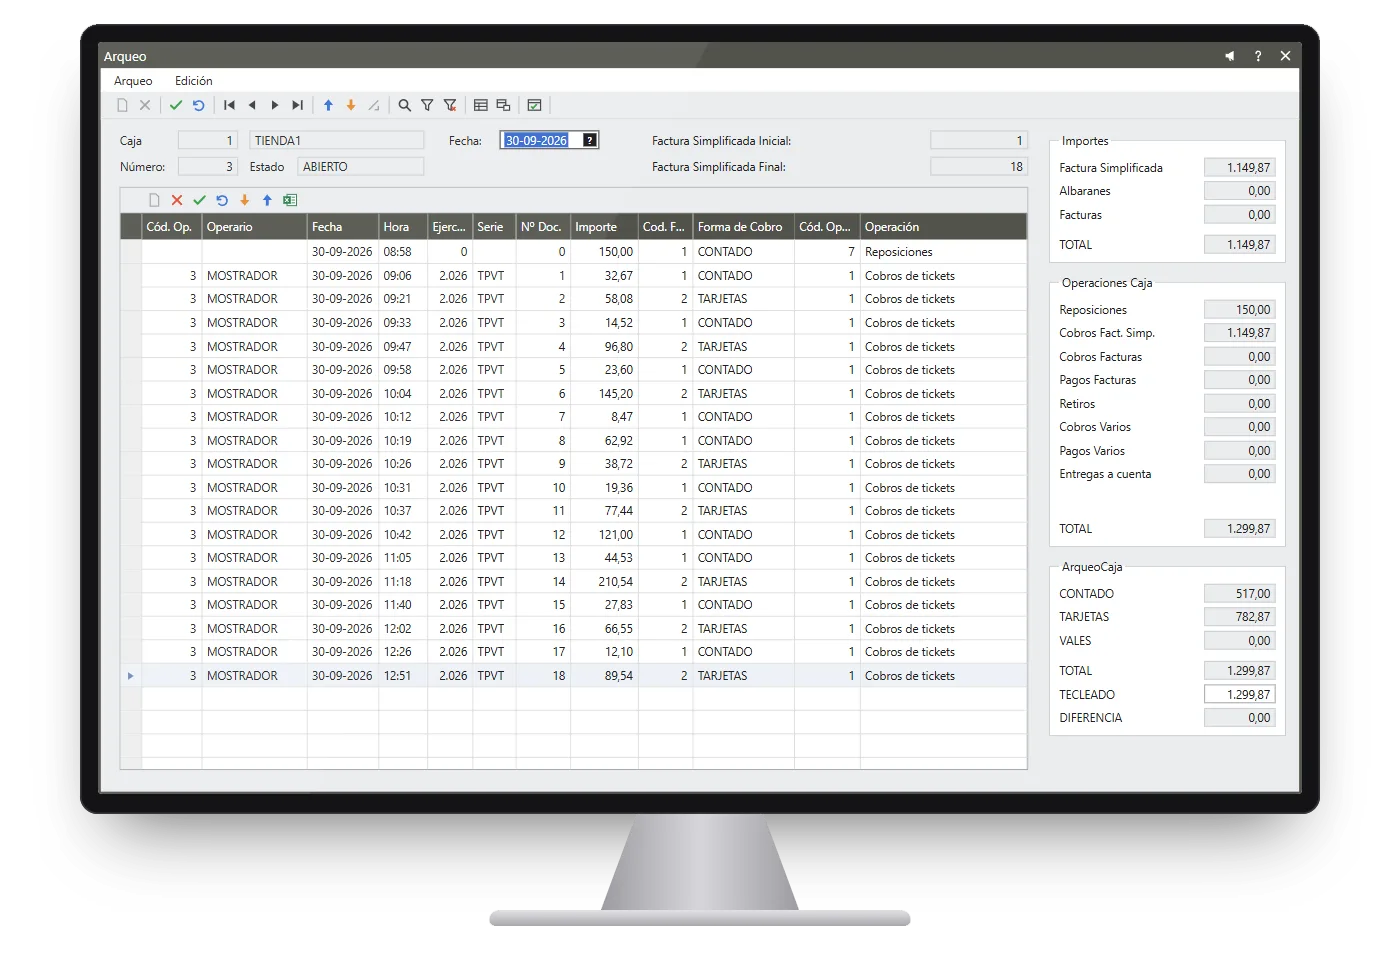1400x960 pixels.
Task: Click the 145,20 importe cell
Action: [604, 394]
